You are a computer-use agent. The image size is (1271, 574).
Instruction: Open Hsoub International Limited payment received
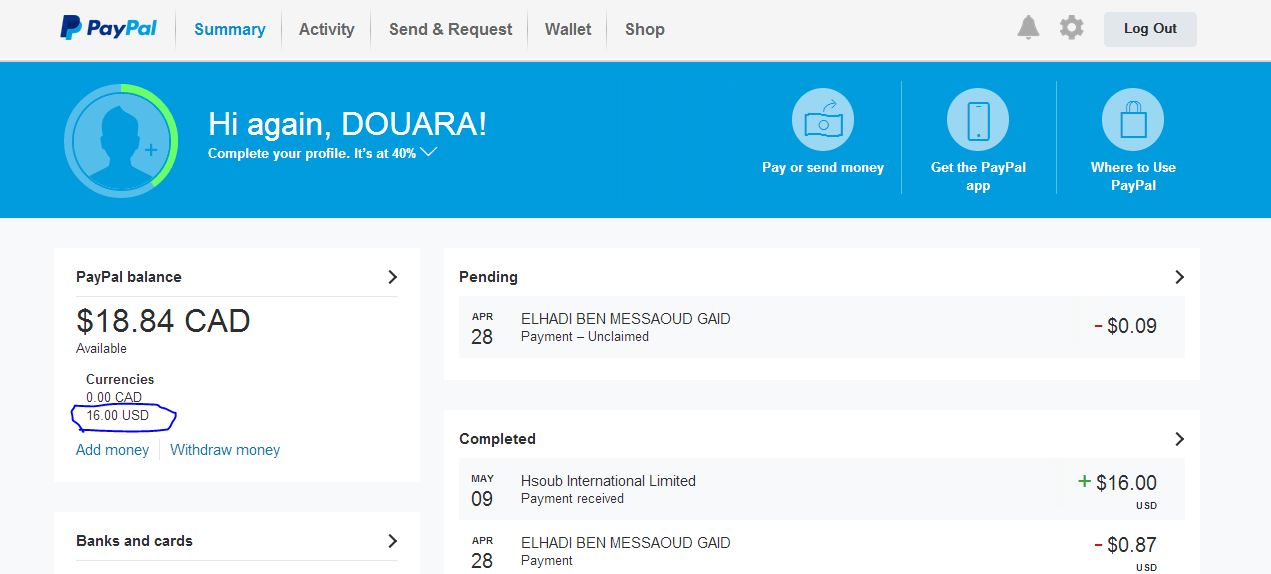click(821, 489)
